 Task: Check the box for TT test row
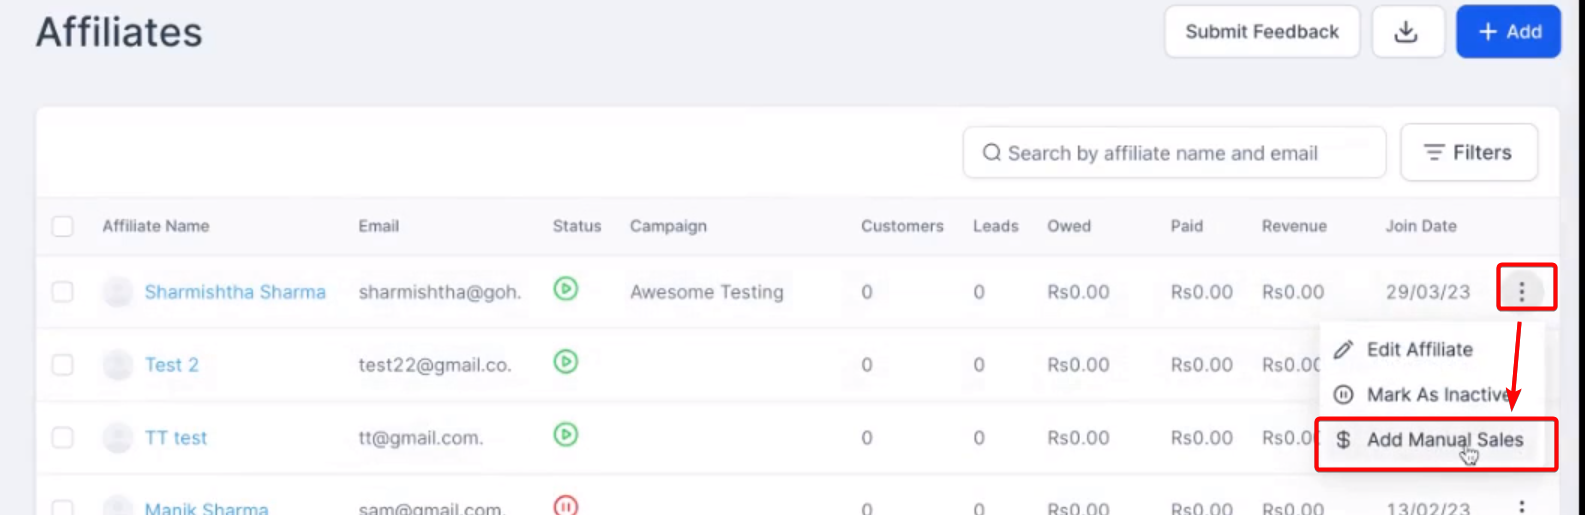pyautogui.click(x=62, y=437)
